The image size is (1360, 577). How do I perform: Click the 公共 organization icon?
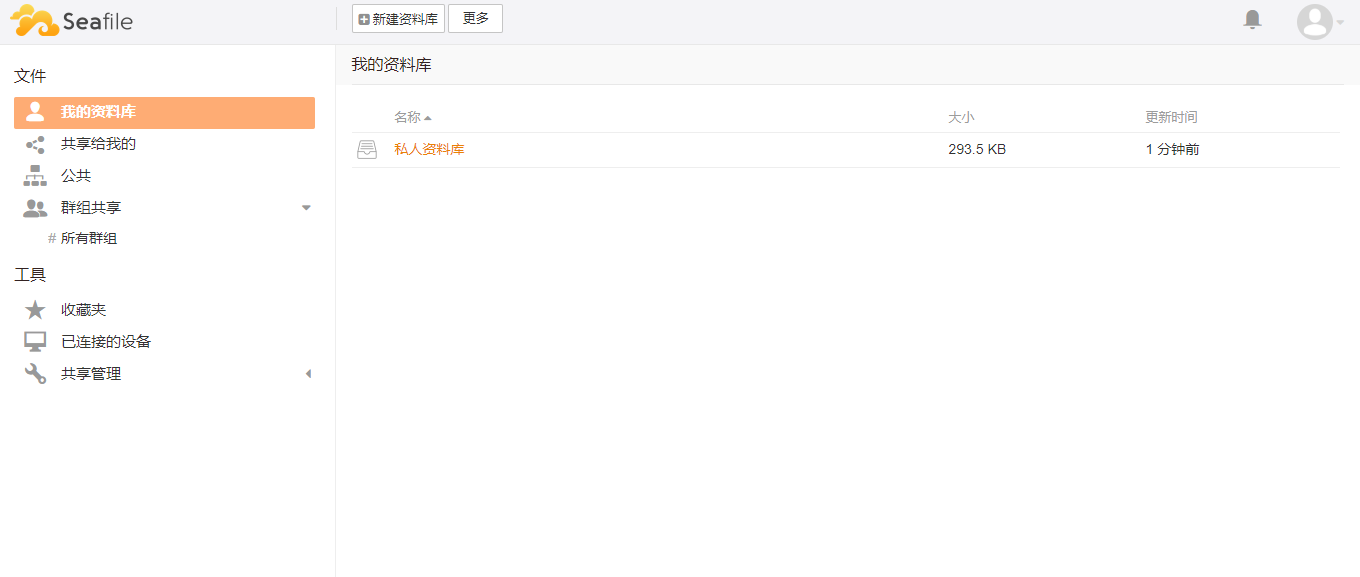pyautogui.click(x=35, y=176)
